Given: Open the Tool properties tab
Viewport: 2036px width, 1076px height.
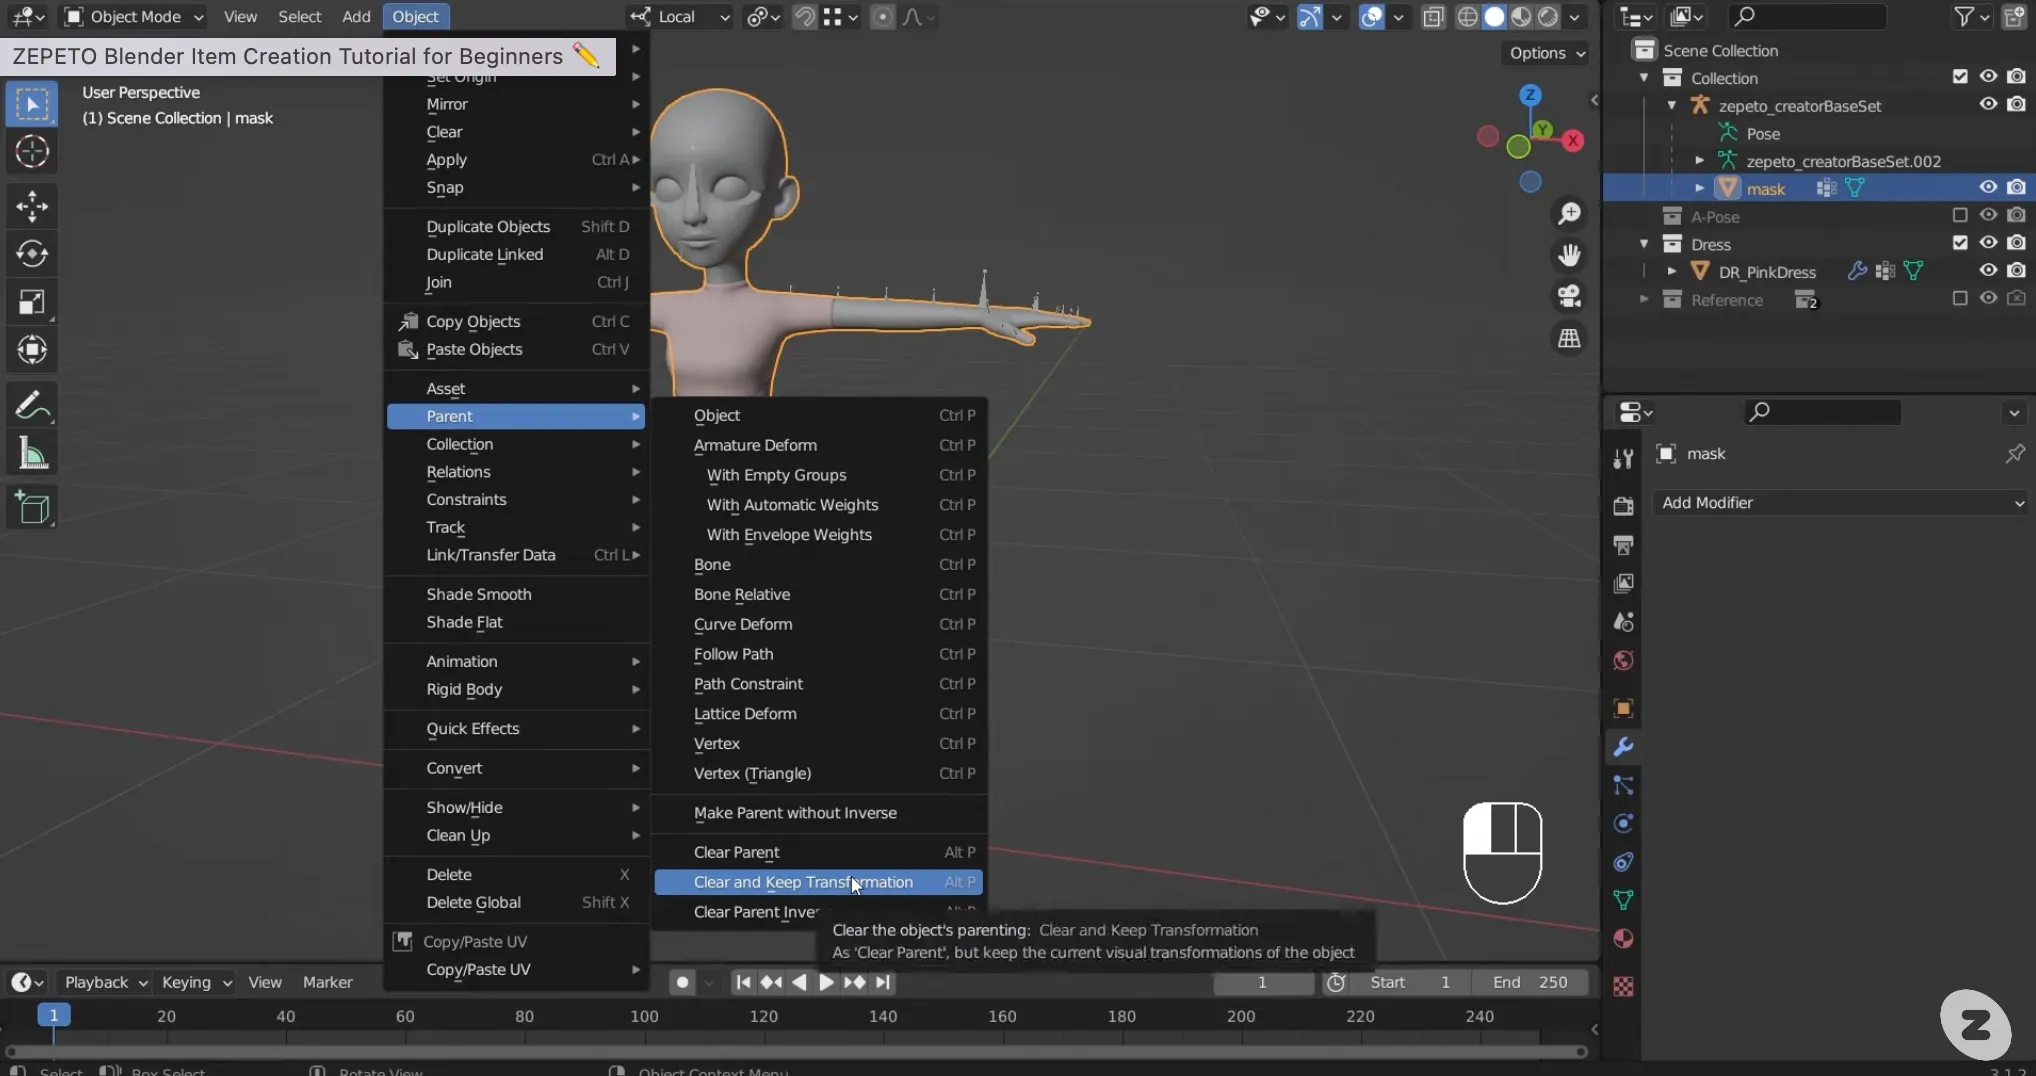Looking at the screenshot, I should coord(1623,459).
